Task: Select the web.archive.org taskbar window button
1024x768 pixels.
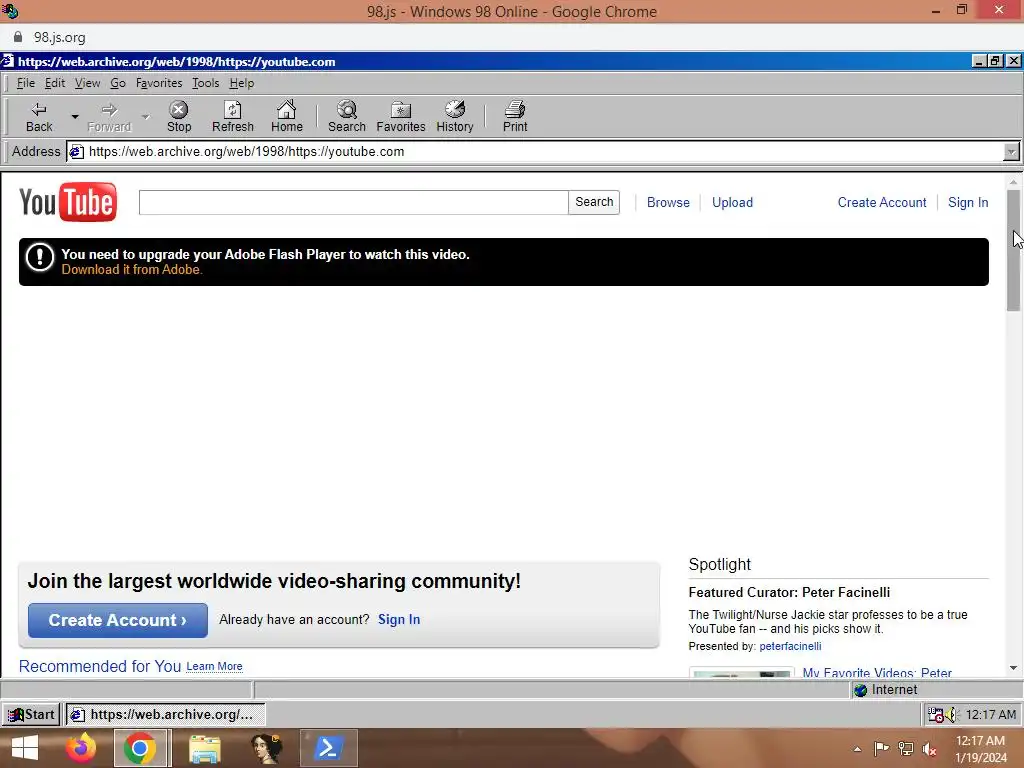Action: click(x=165, y=714)
